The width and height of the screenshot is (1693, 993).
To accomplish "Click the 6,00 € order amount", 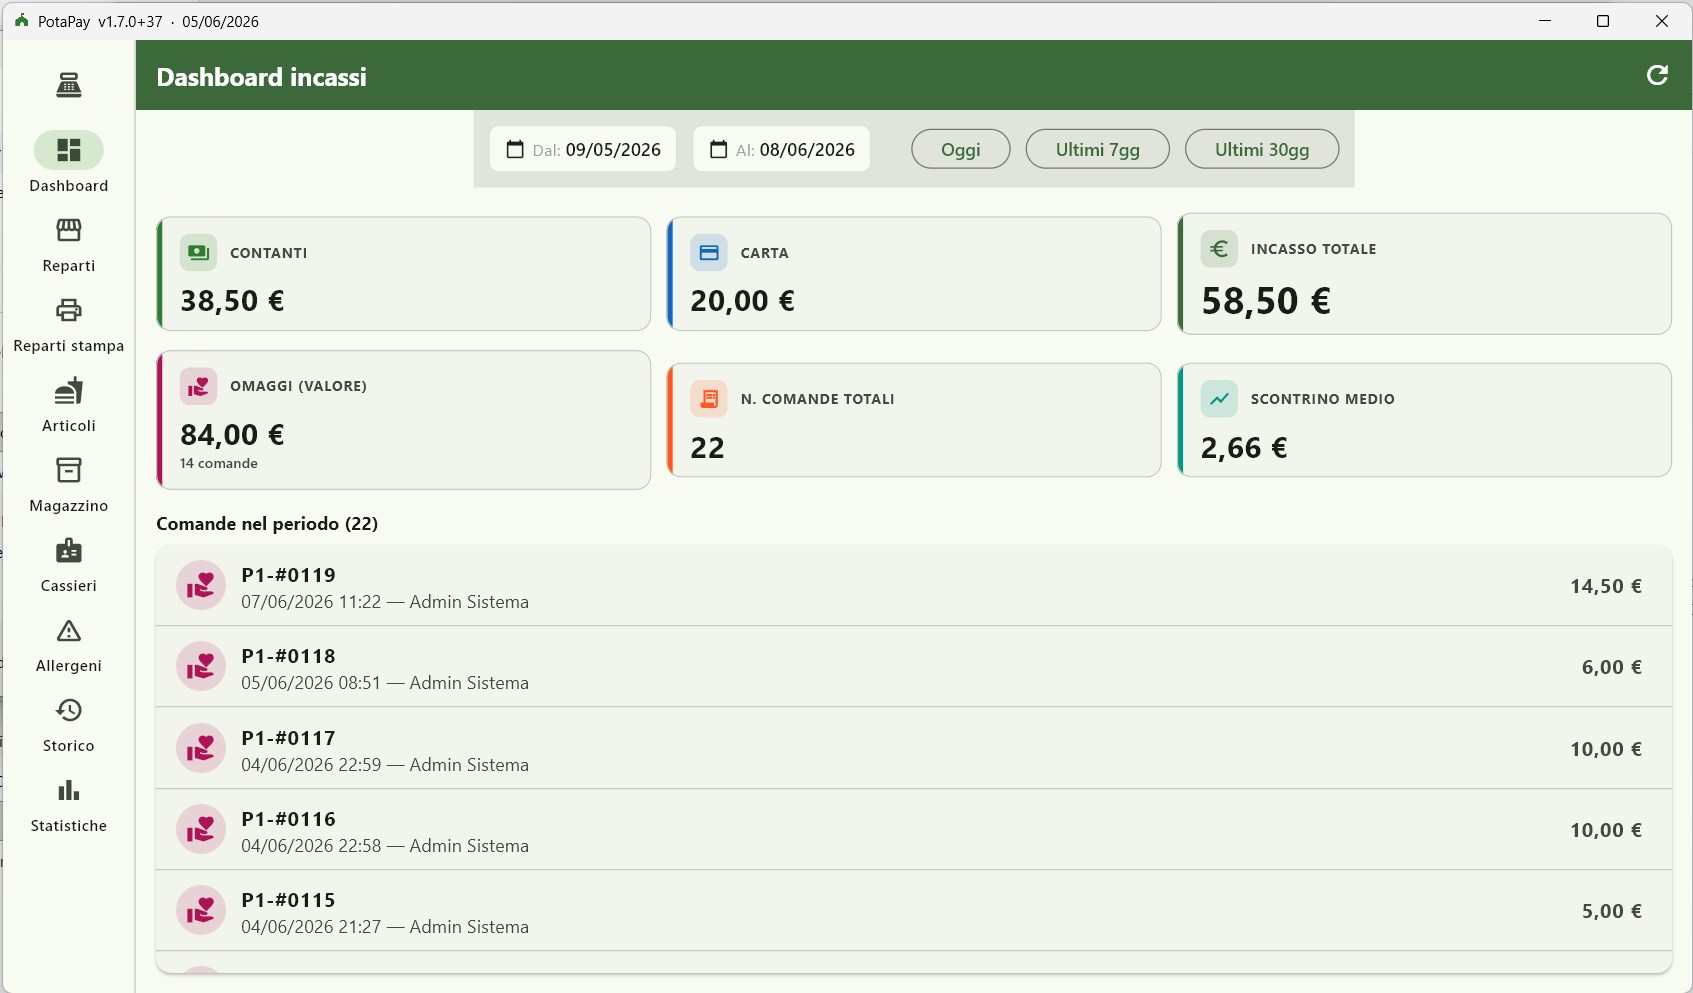I will click(x=1612, y=667).
